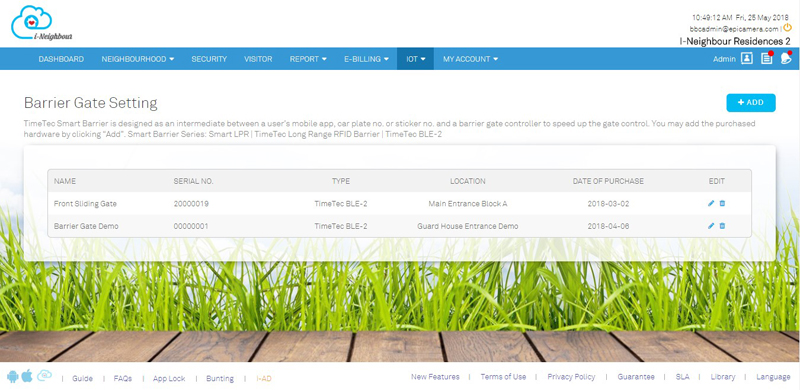Image resolution: width=800 pixels, height=390 pixels.
Task: Go to the Dashboard tab
Action: [61, 59]
